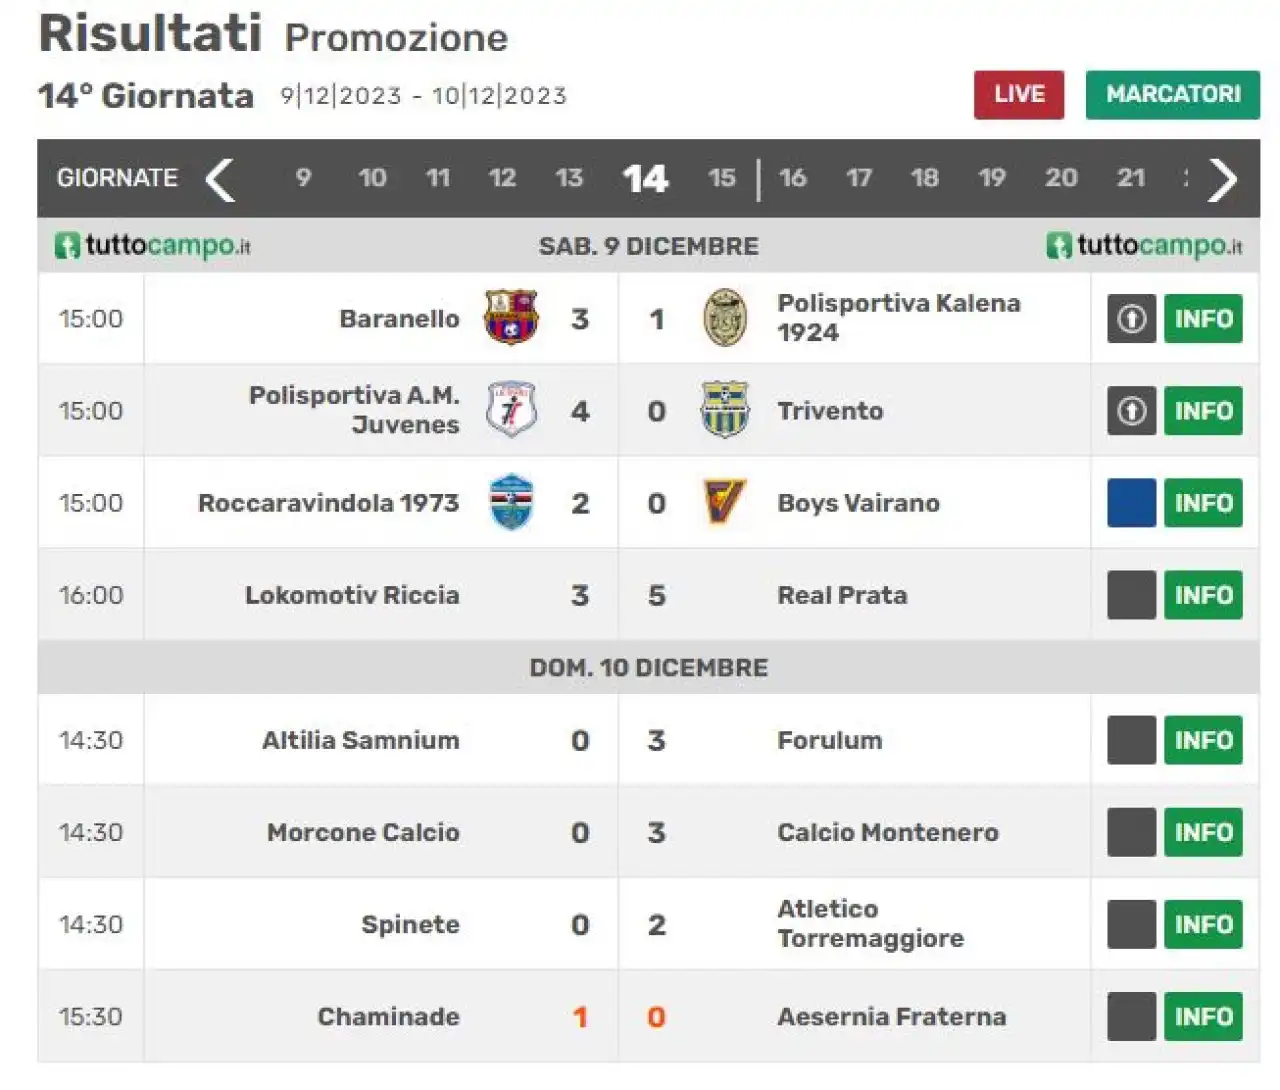Show next giornate with right chevron
The image size is (1280, 1090).
pyautogui.click(x=1222, y=179)
